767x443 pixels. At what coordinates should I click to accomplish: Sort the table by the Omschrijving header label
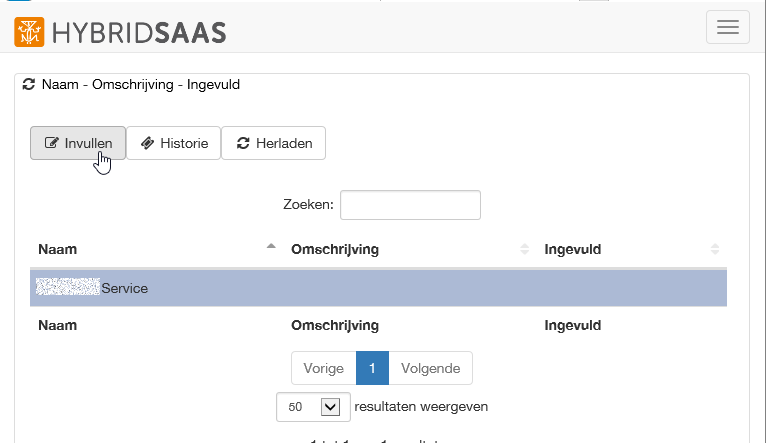click(x=334, y=249)
